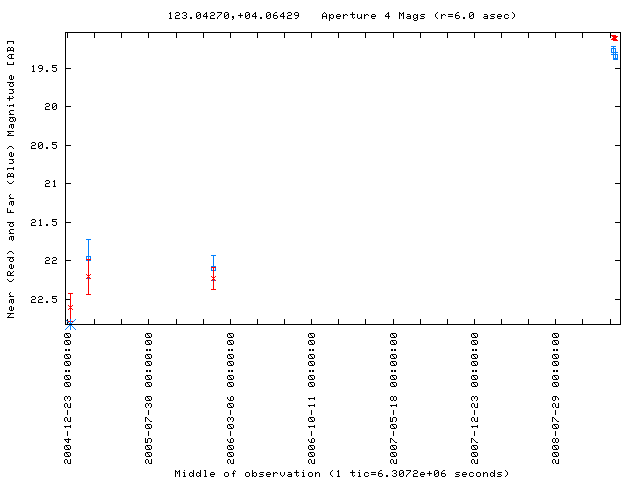This screenshot has height=480, width=640.
Task: Click the x-axis date 2006-10-11 00:00:00
Action: (312, 398)
